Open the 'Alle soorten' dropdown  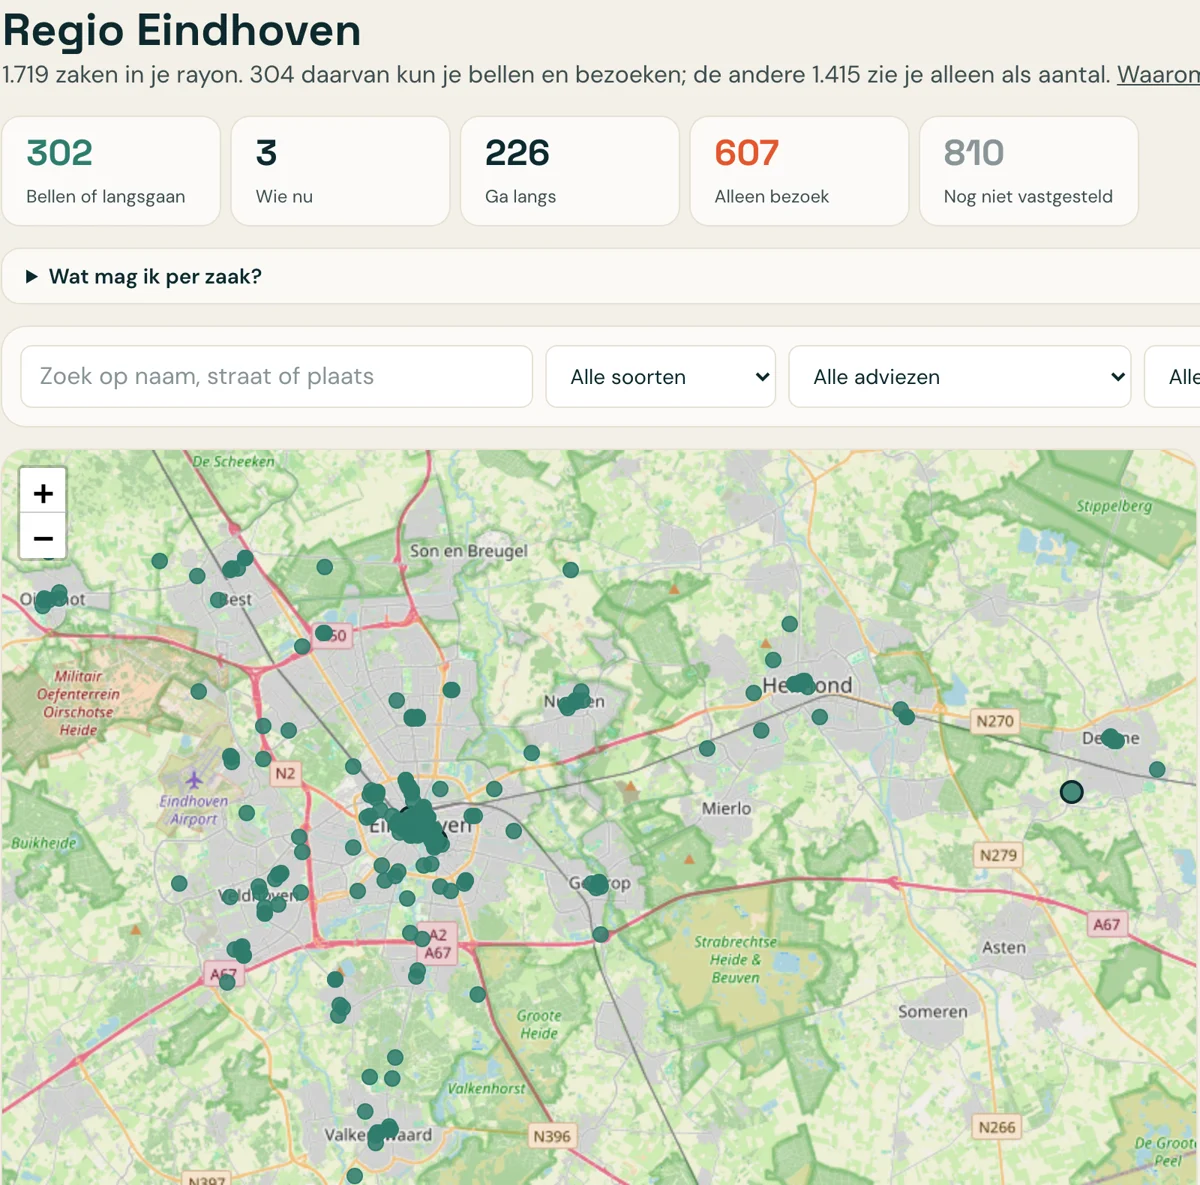click(660, 377)
